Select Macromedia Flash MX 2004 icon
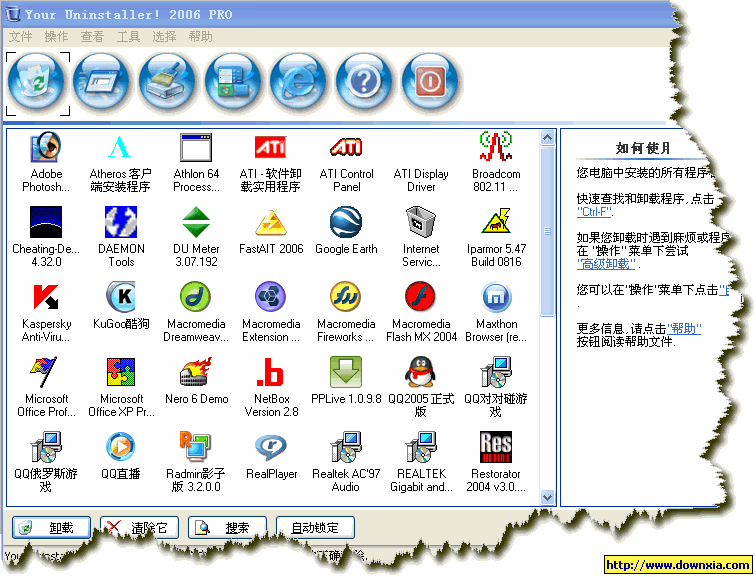The height and width of the screenshot is (577, 756). pyautogui.click(x=420, y=297)
